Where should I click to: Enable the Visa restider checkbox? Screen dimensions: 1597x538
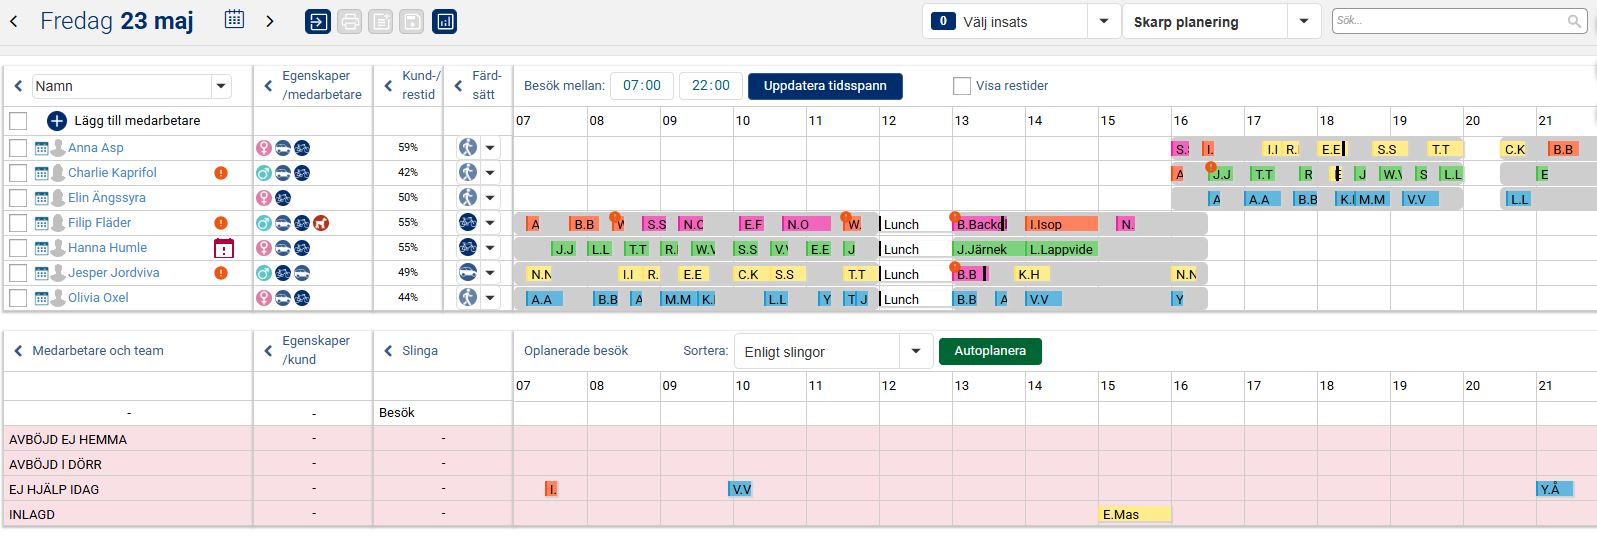(x=962, y=86)
